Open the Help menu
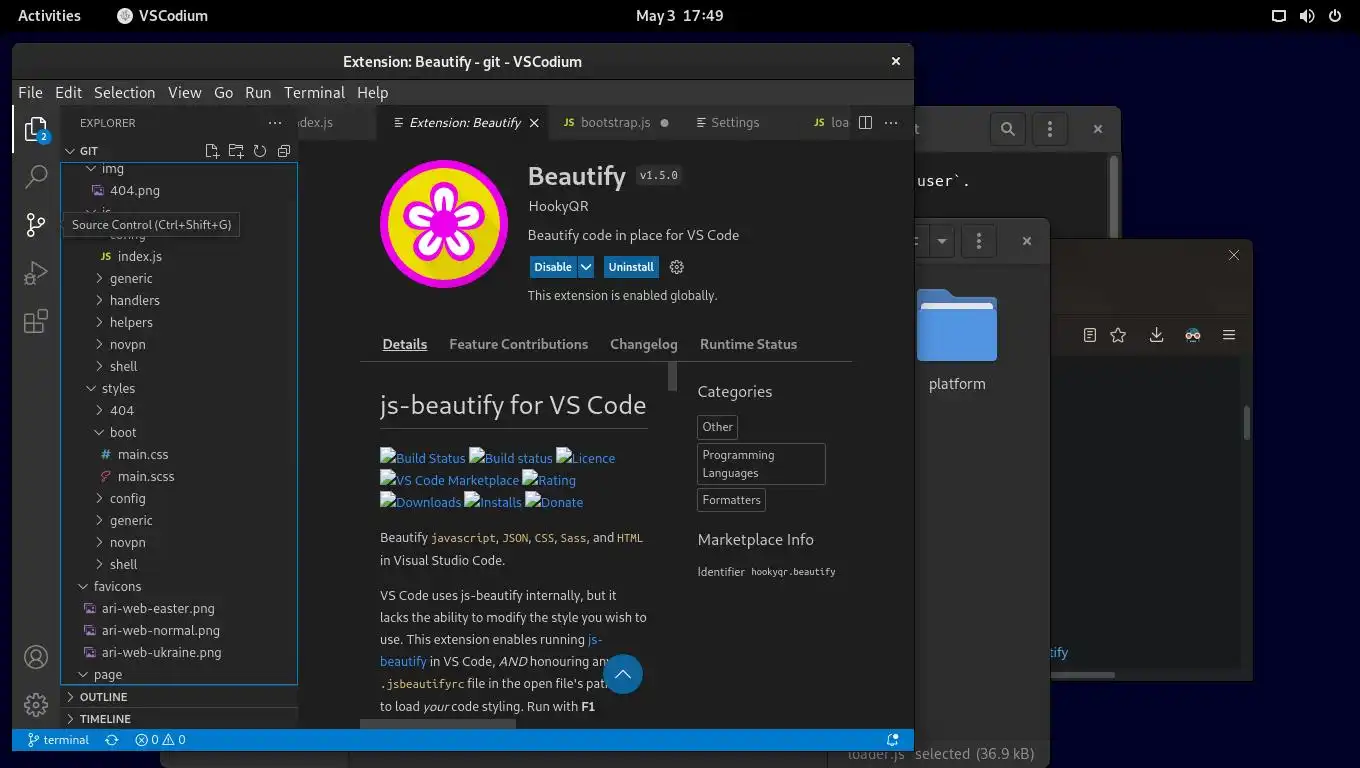The height and width of the screenshot is (768, 1360). point(372,92)
